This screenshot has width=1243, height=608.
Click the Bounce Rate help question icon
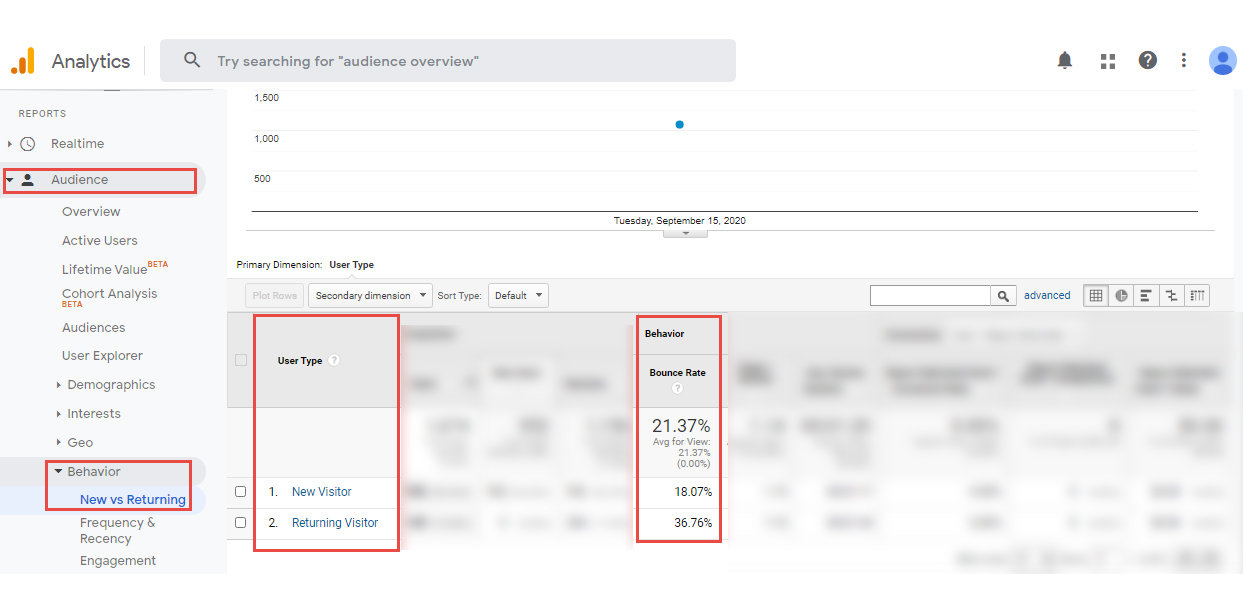pyautogui.click(x=677, y=388)
